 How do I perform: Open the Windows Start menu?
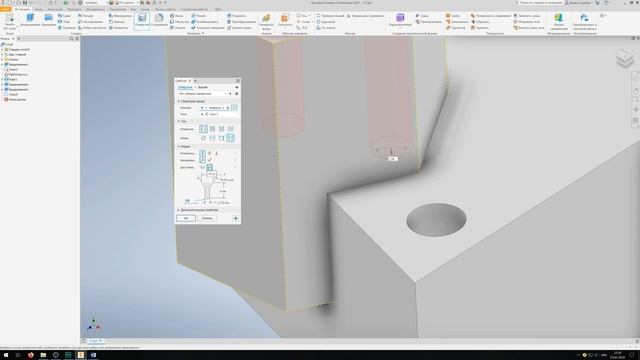6,355
